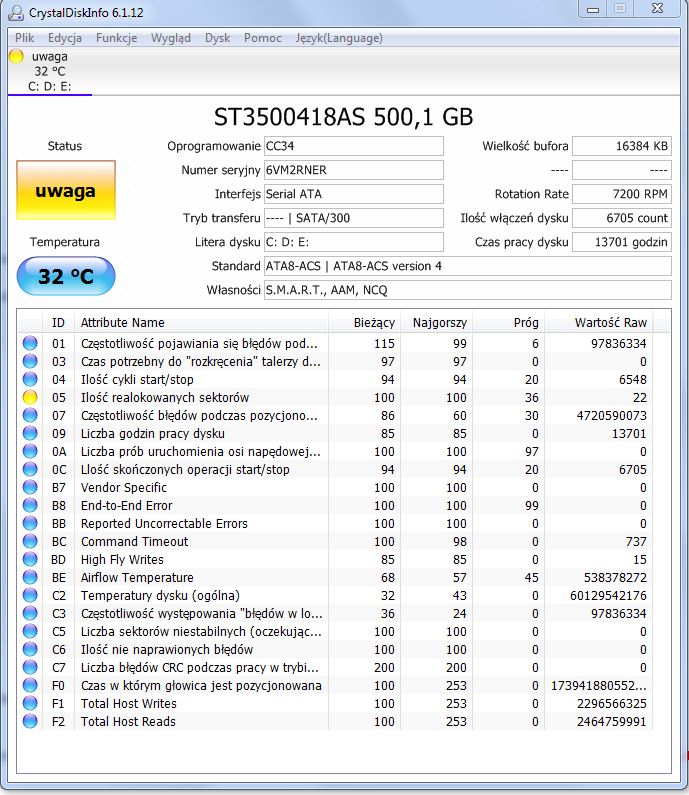Click the blue orb for Airflow Temperature
Image resolution: width=689 pixels, height=795 pixels.
click(x=30, y=577)
